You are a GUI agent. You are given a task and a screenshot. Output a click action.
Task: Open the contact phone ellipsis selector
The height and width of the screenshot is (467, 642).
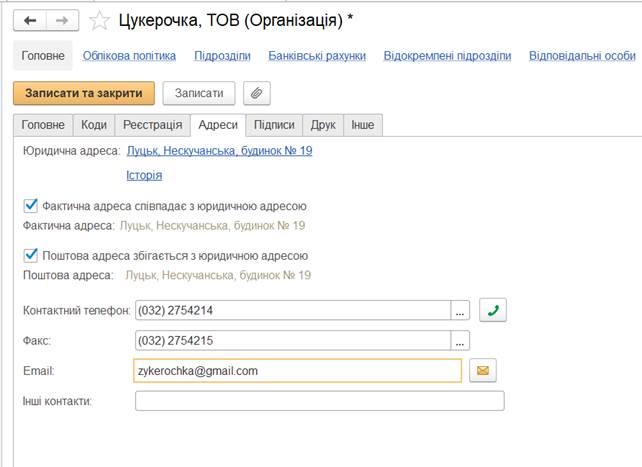460,311
